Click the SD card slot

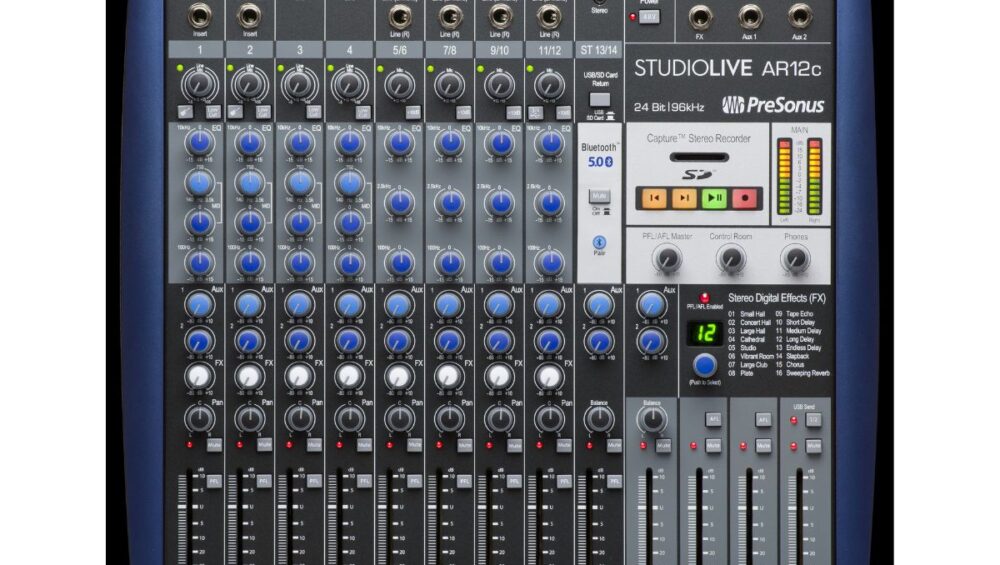pyautogui.click(x=699, y=158)
